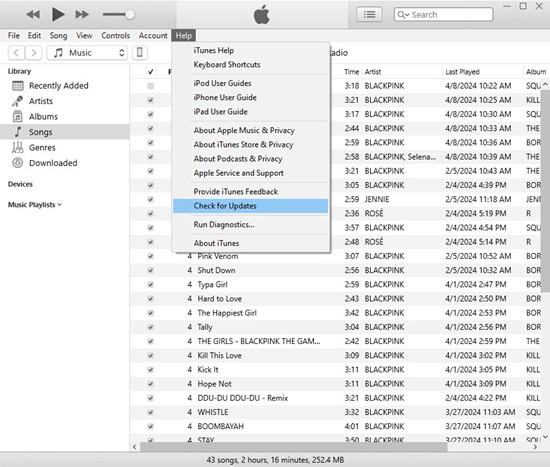Click the Devices sidebar heading
This screenshot has width=550, height=467.
tap(20, 184)
